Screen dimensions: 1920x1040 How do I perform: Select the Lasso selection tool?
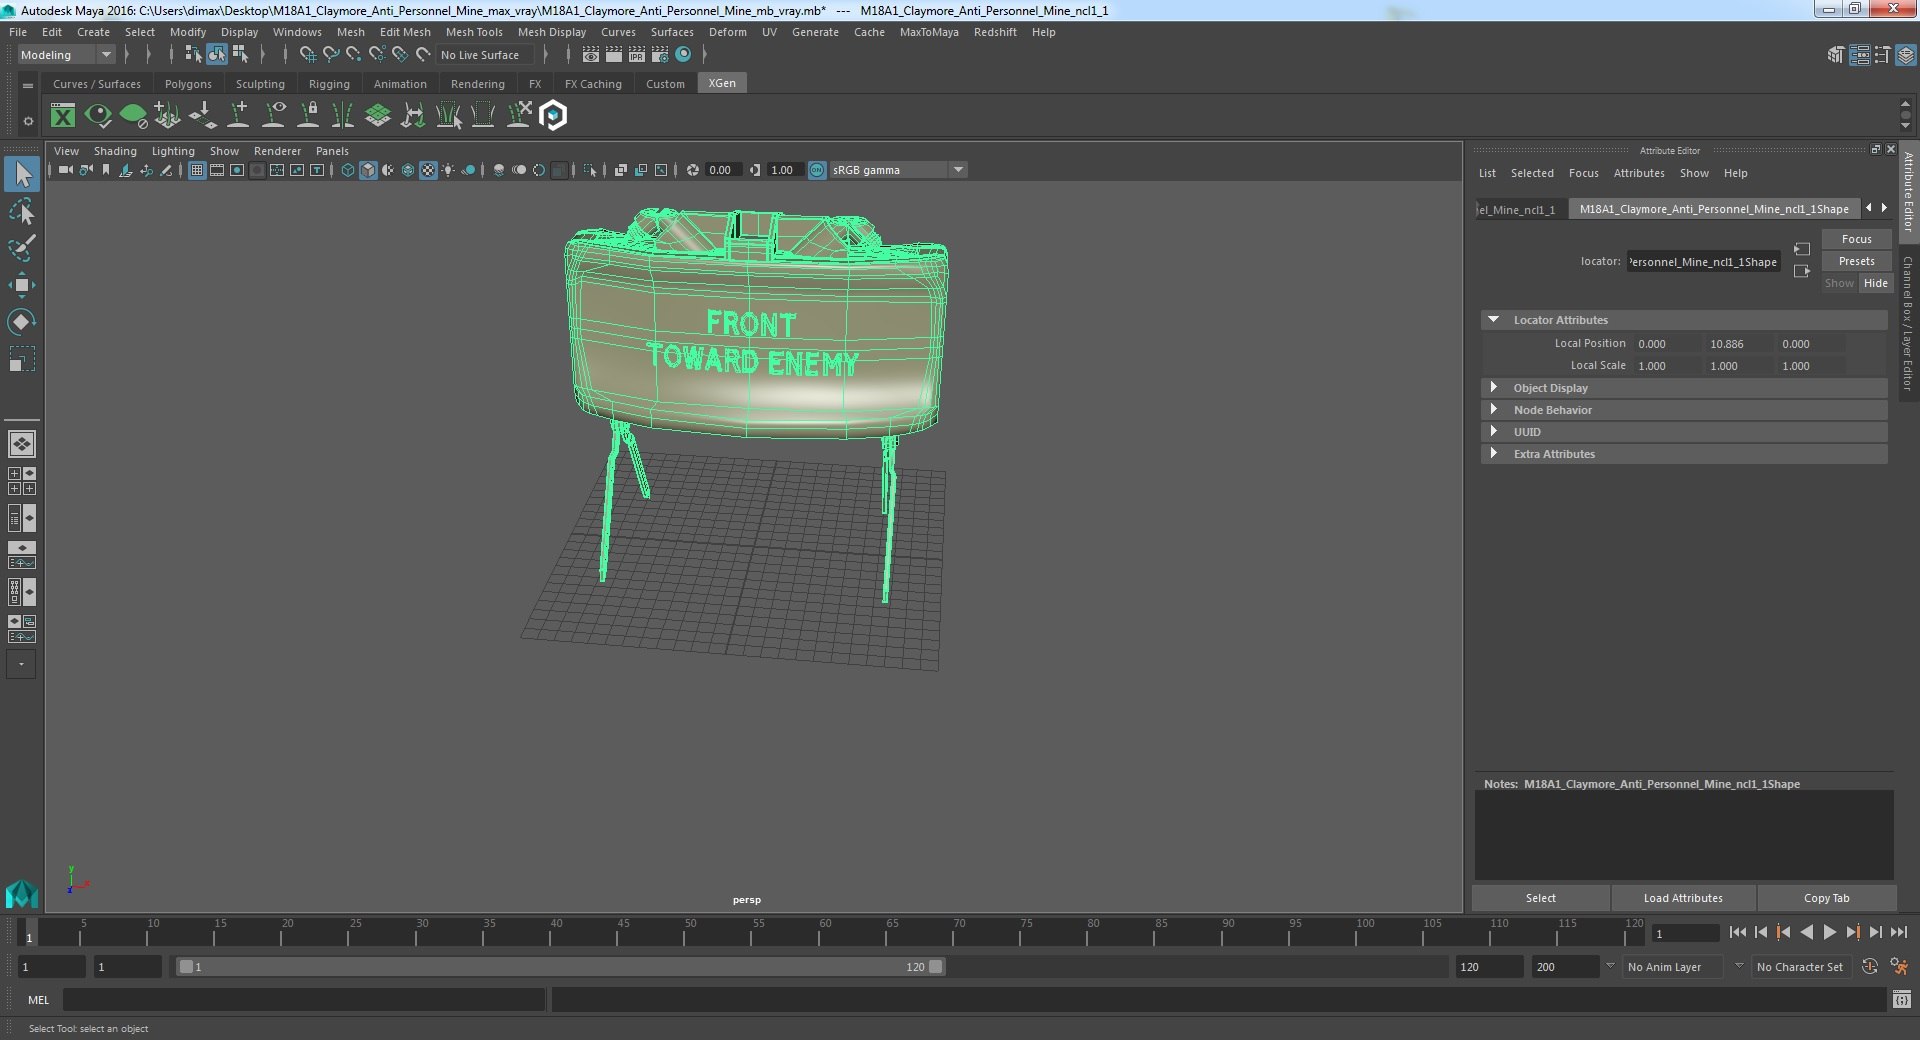pyautogui.click(x=22, y=212)
